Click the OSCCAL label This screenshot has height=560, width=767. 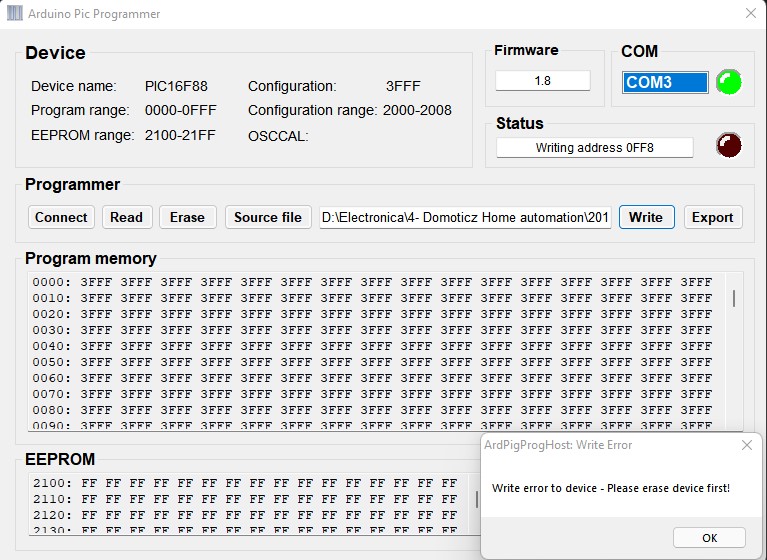coord(278,136)
